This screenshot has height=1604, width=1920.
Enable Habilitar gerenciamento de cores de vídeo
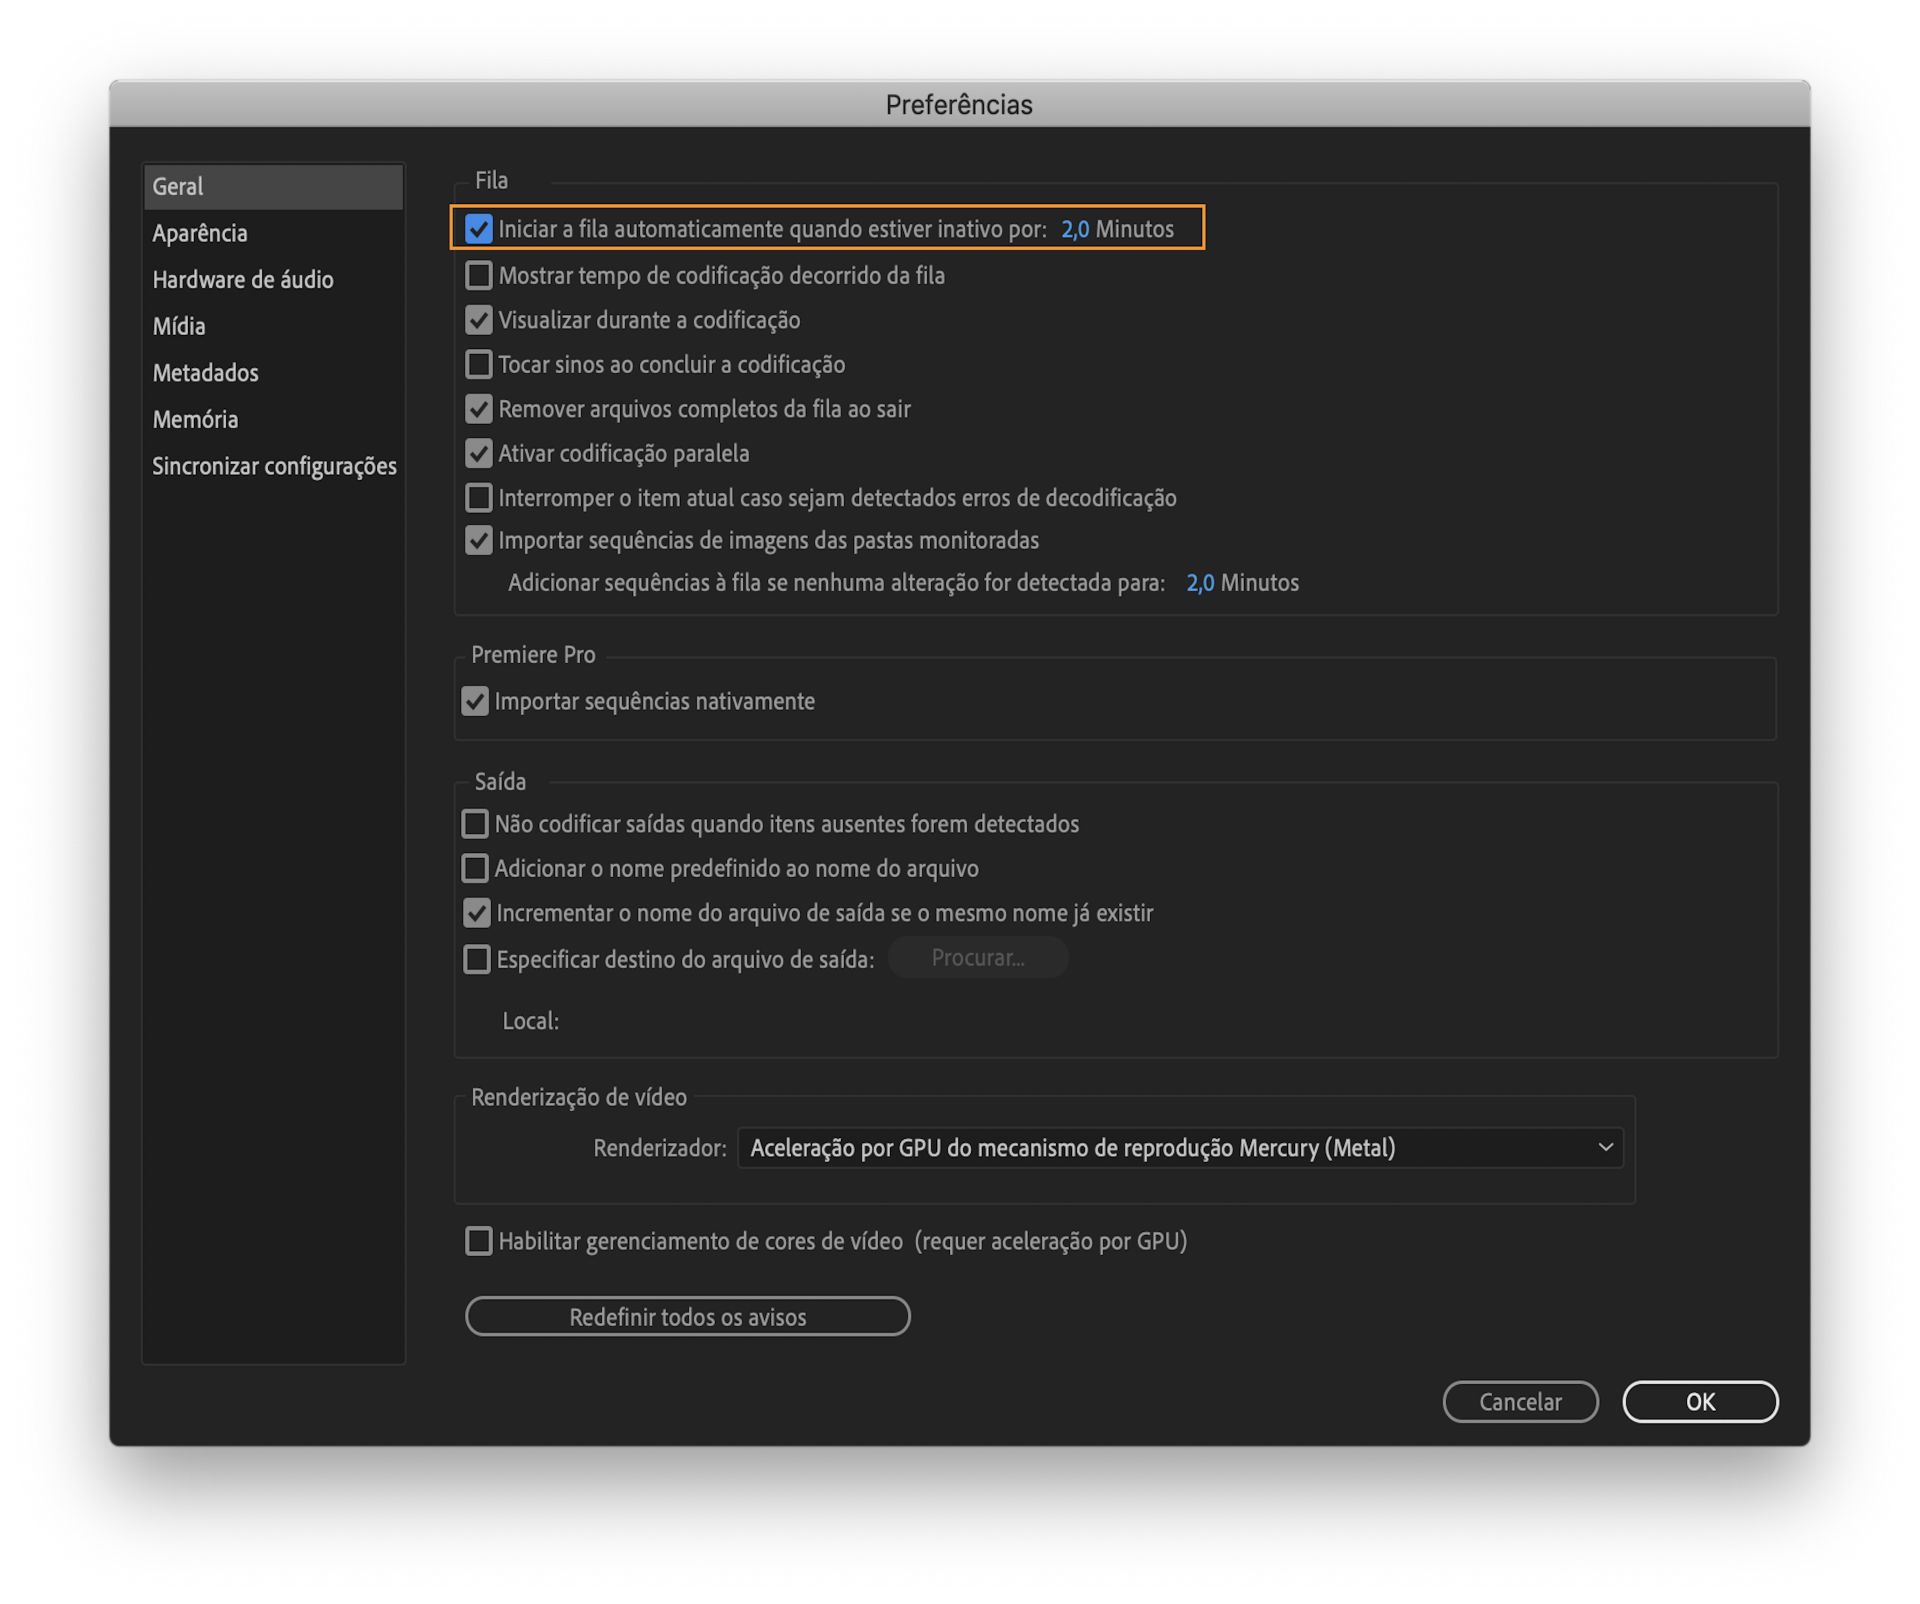pos(479,1241)
